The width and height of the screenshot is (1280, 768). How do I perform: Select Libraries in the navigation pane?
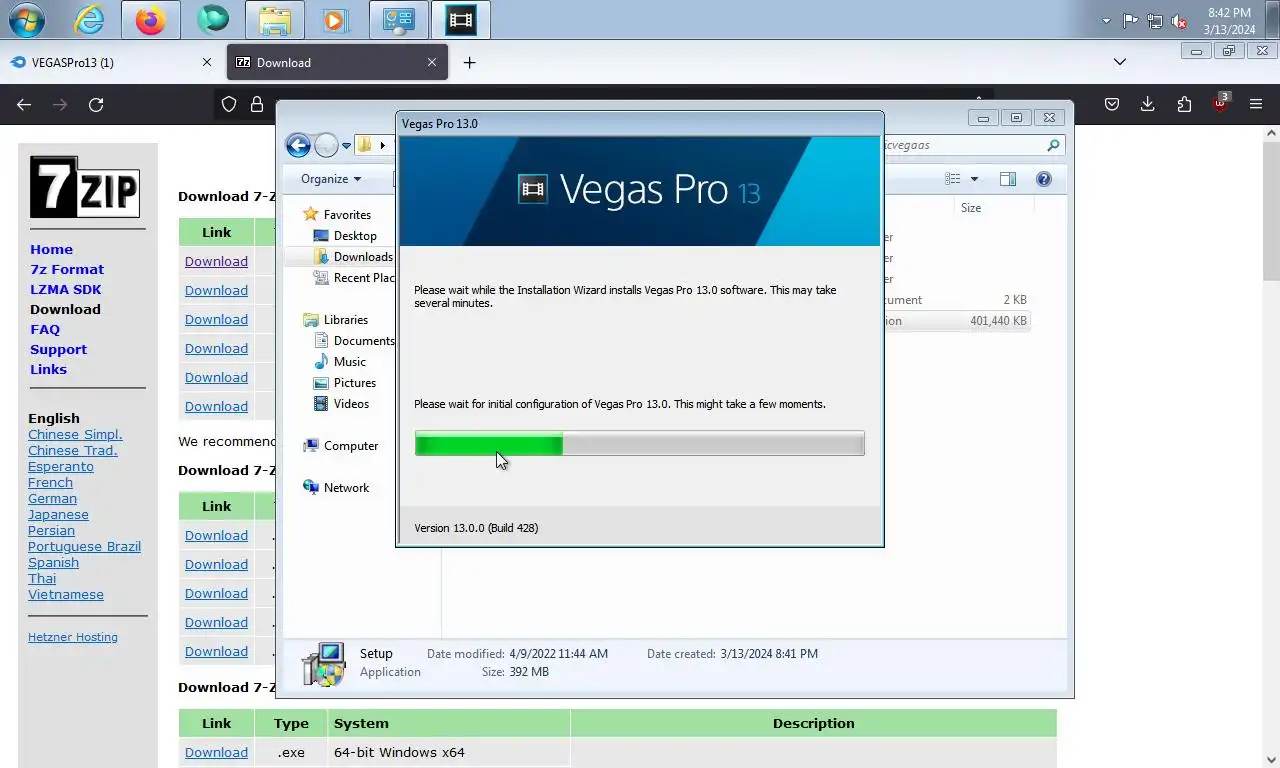pos(346,320)
